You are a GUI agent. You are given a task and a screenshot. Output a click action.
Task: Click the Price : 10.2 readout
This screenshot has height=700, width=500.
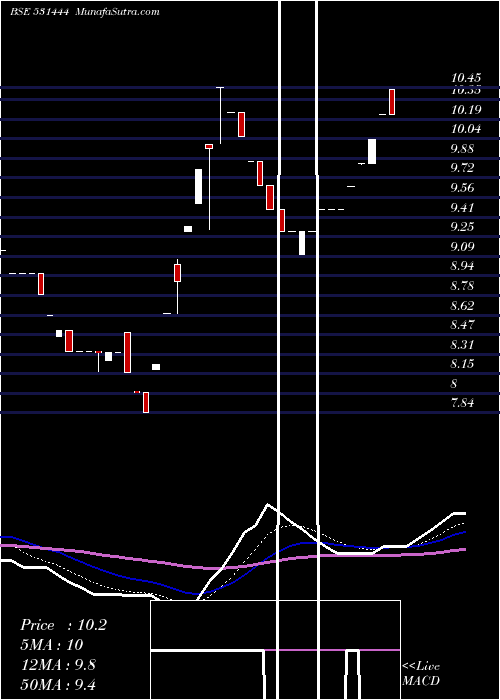[x=64, y=625]
